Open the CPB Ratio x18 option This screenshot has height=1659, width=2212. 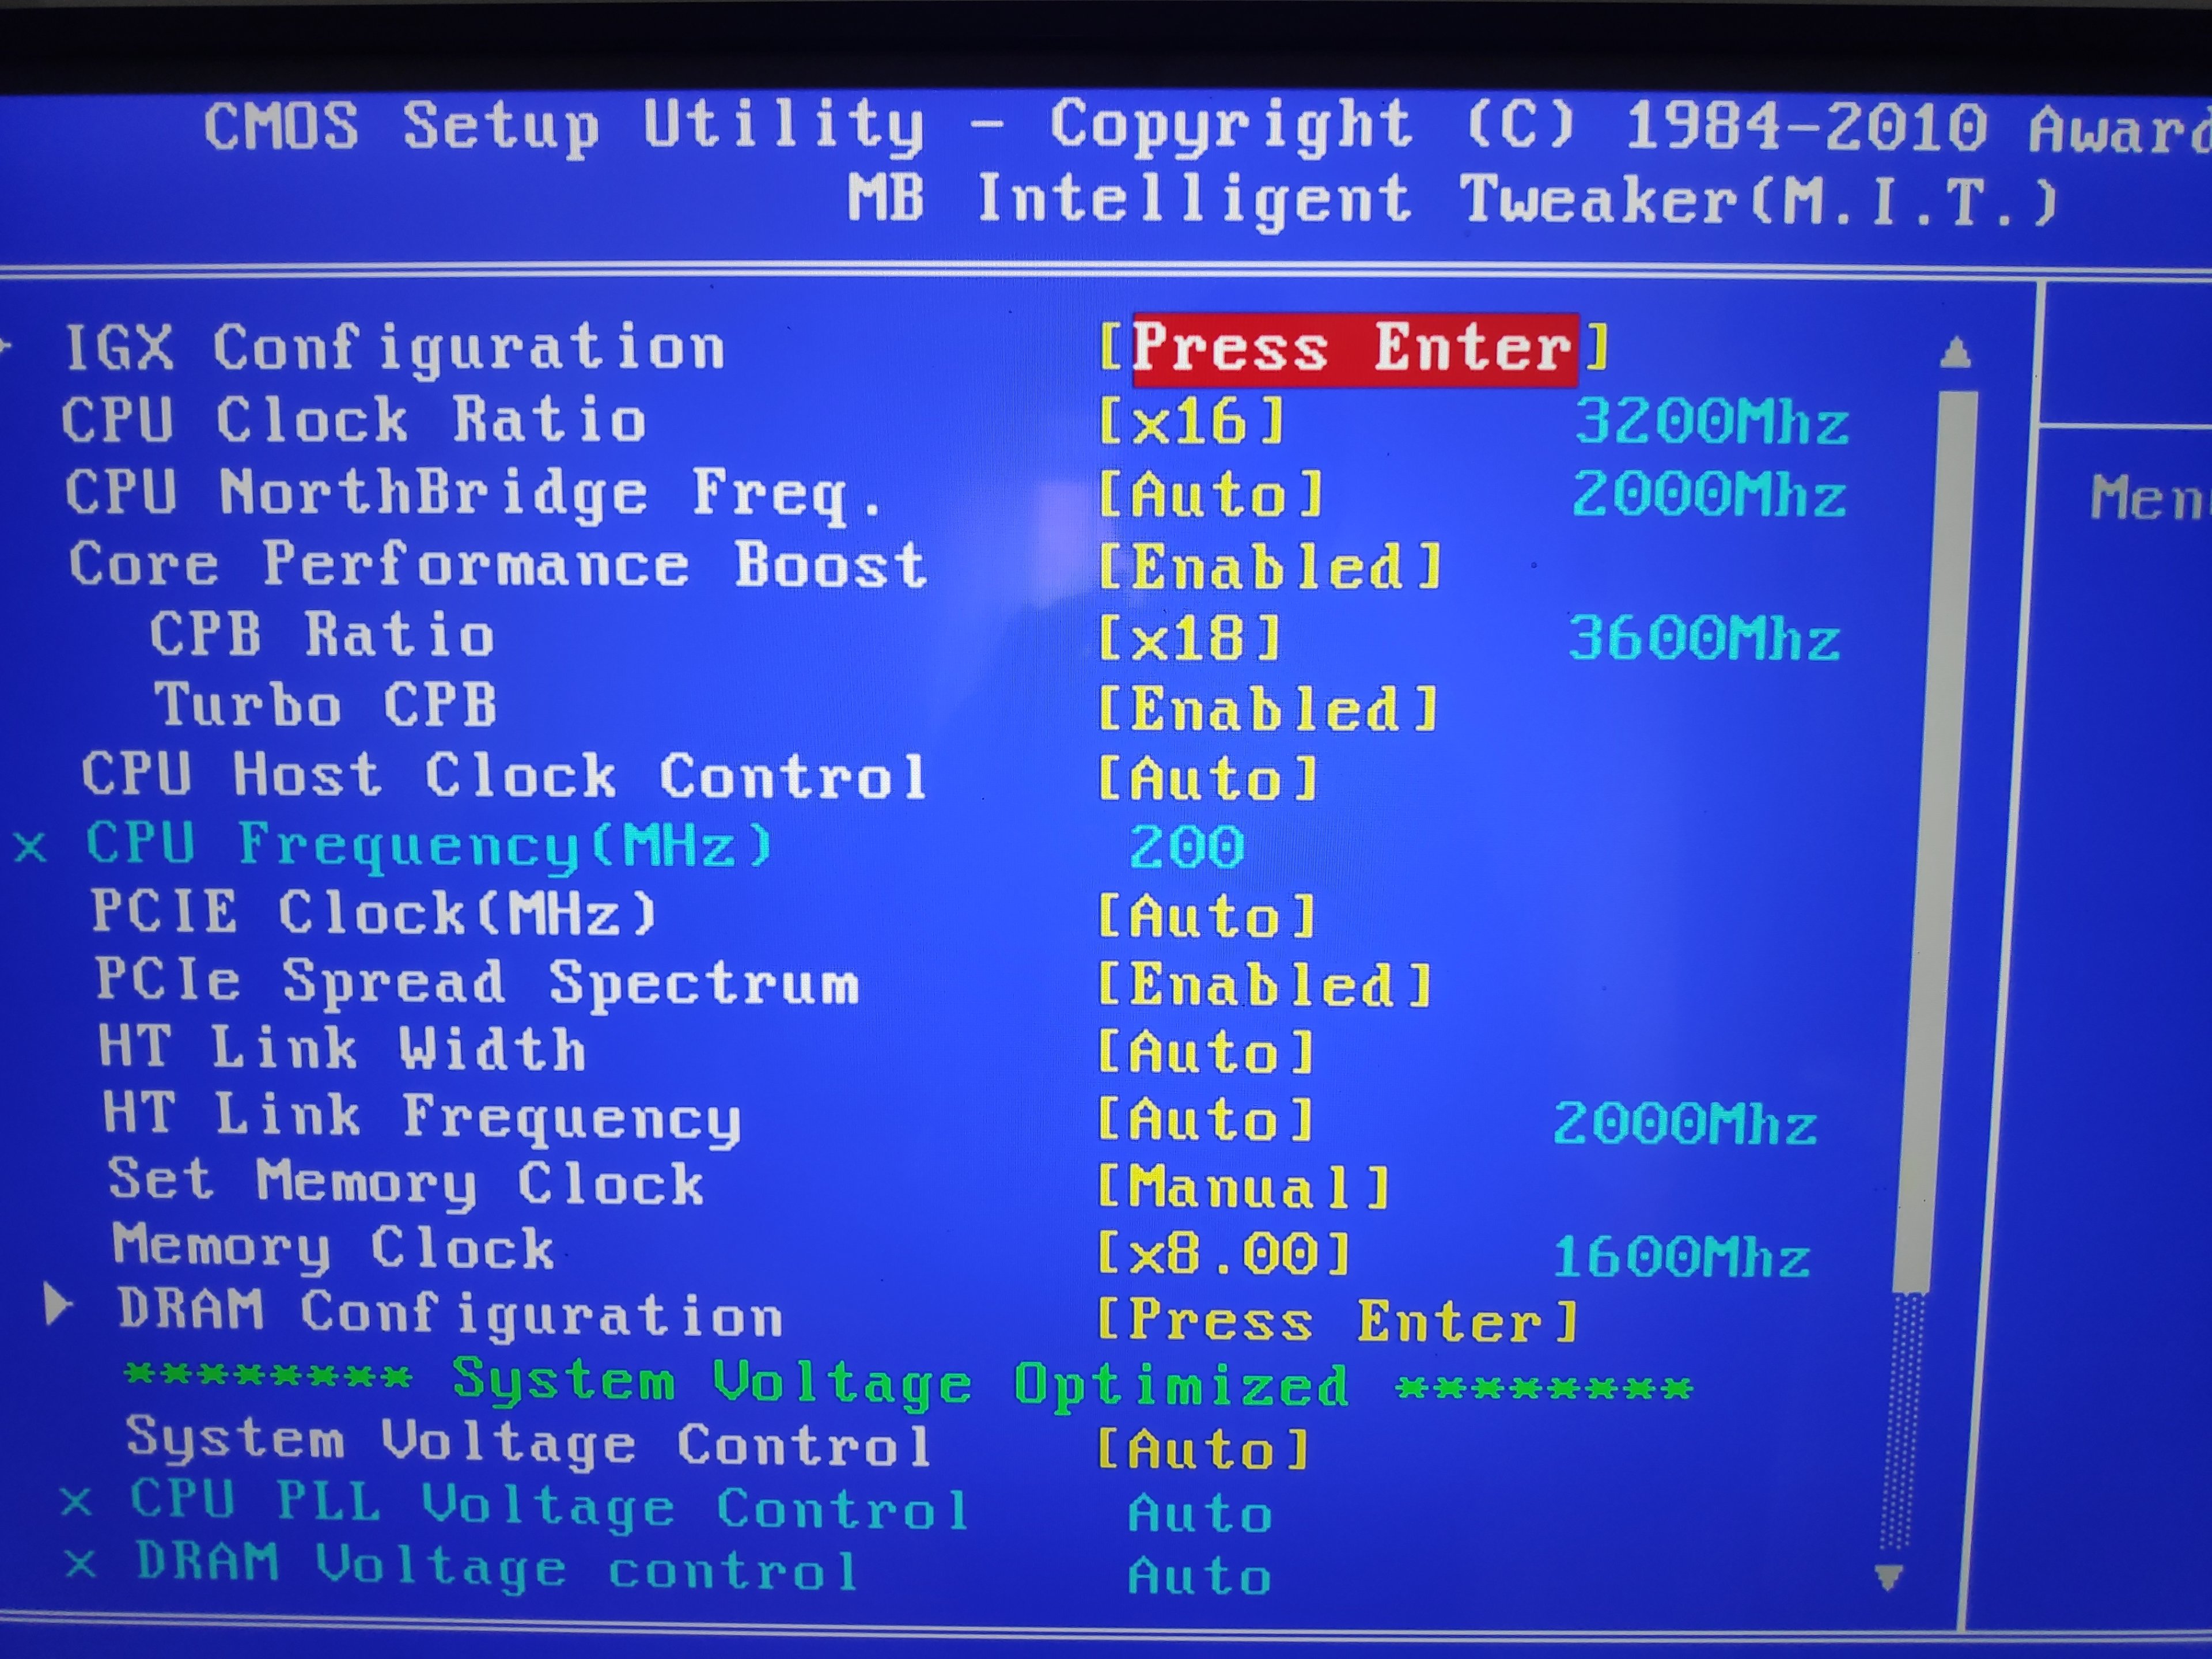pos(1188,638)
